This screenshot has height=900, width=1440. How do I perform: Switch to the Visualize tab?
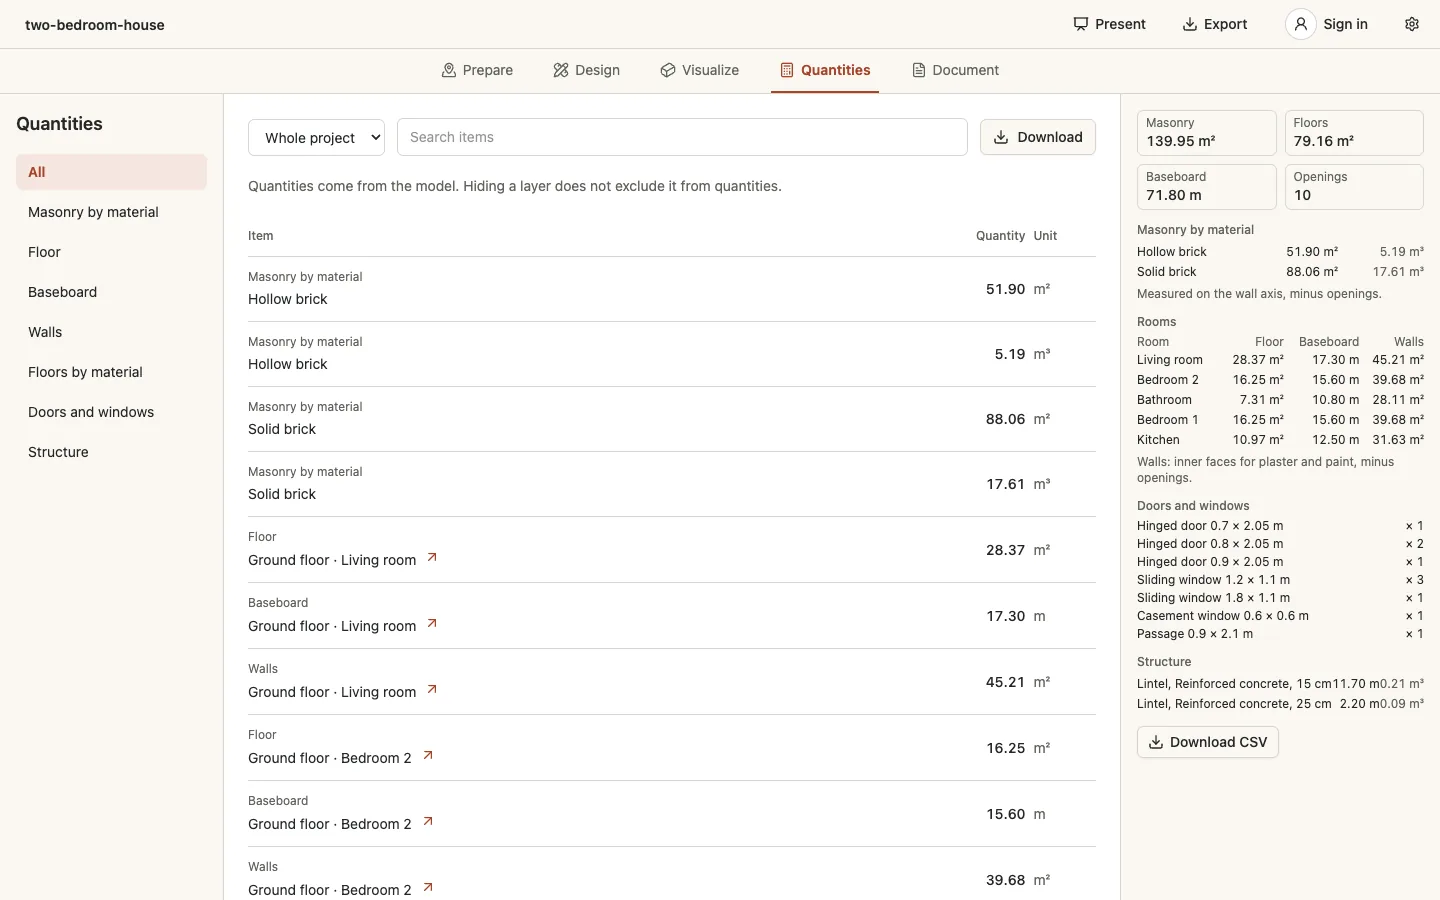click(x=699, y=70)
